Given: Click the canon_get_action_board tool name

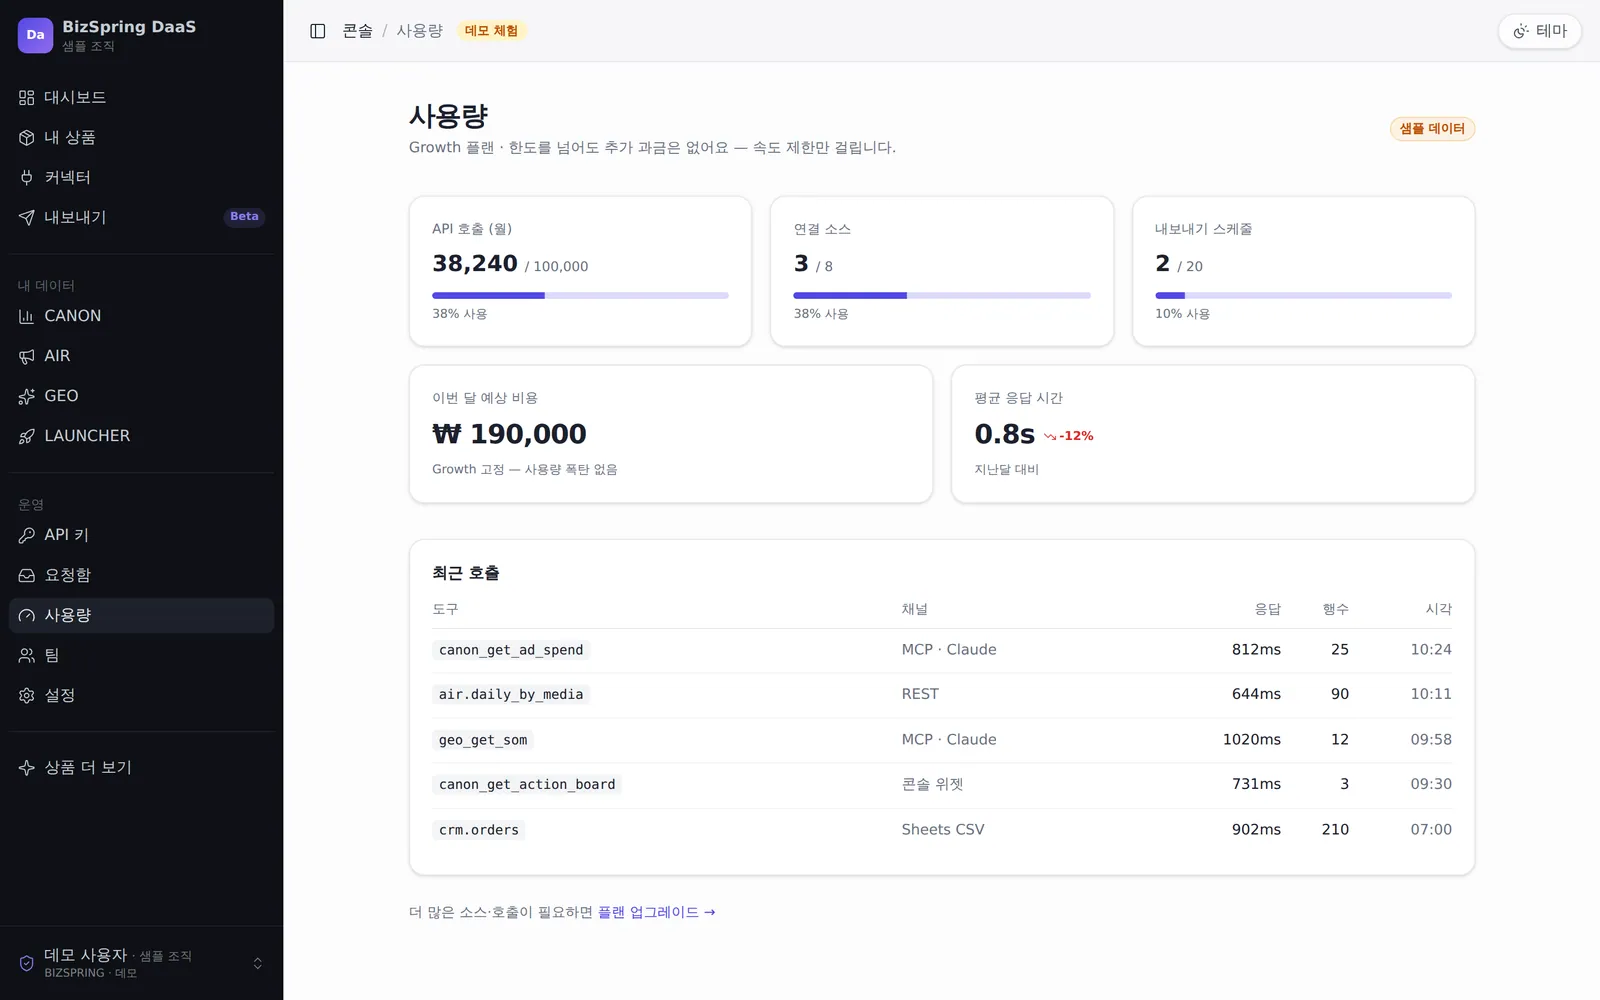Looking at the screenshot, I should pyautogui.click(x=527, y=784).
